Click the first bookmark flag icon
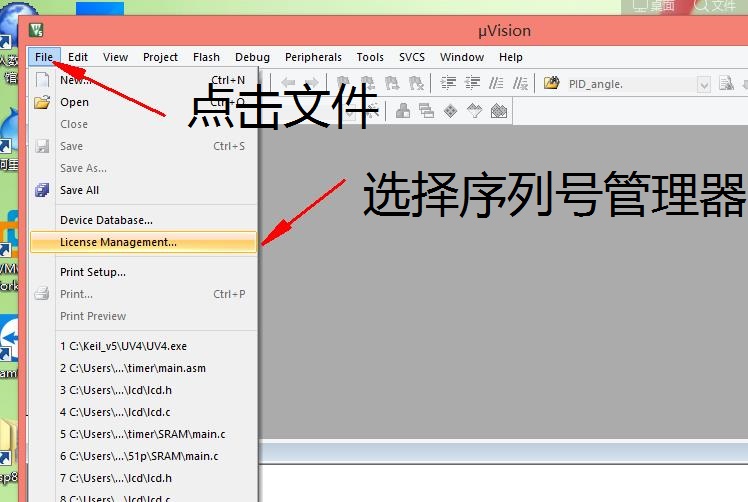Viewport: 748px width, 502px height. (x=343, y=84)
